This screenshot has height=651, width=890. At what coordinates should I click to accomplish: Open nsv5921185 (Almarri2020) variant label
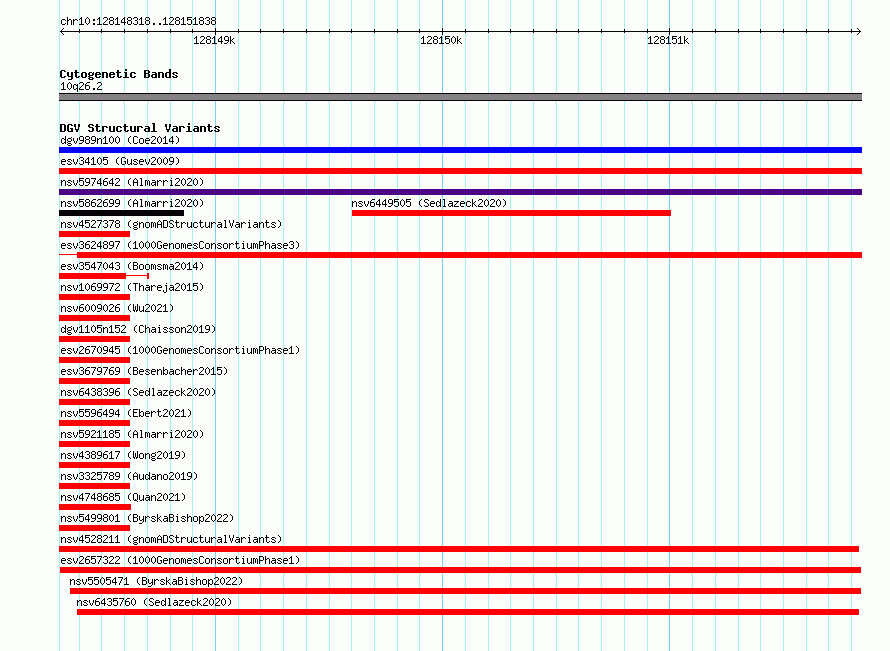click(x=132, y=434)
